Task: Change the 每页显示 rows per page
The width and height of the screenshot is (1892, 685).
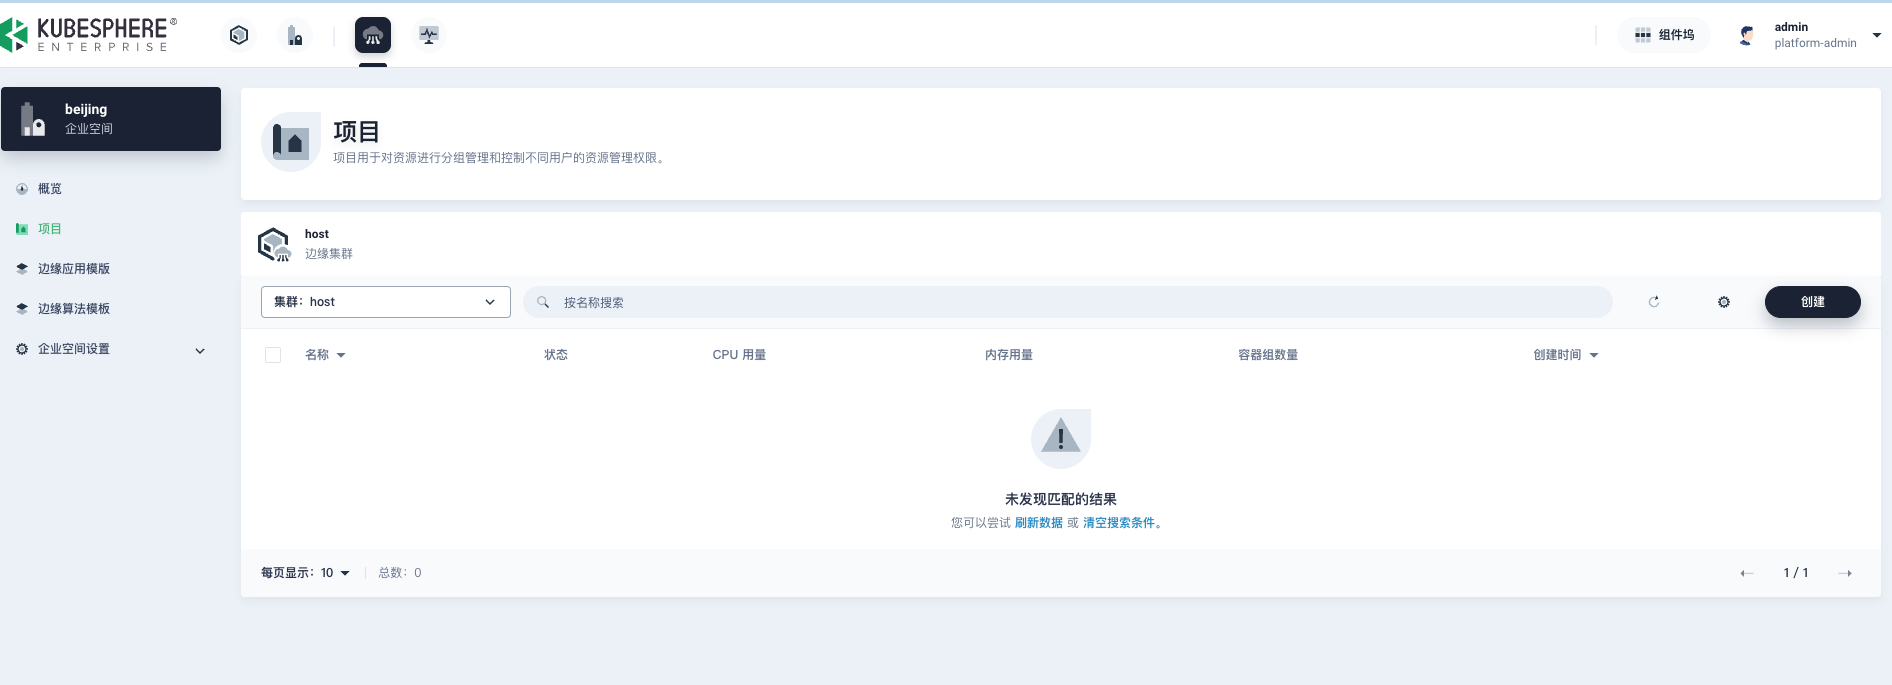Action: coord(334,573)
